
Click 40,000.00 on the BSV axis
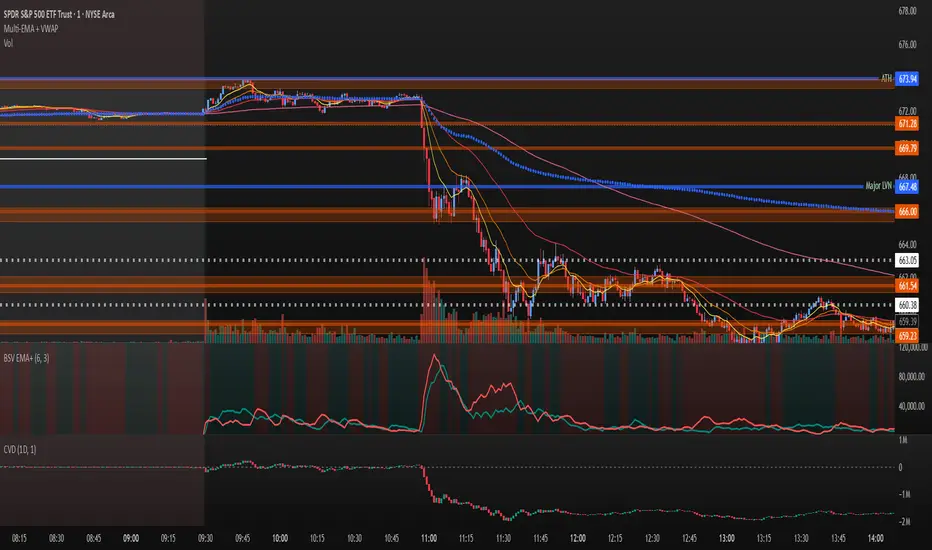[x=911, y=406]
